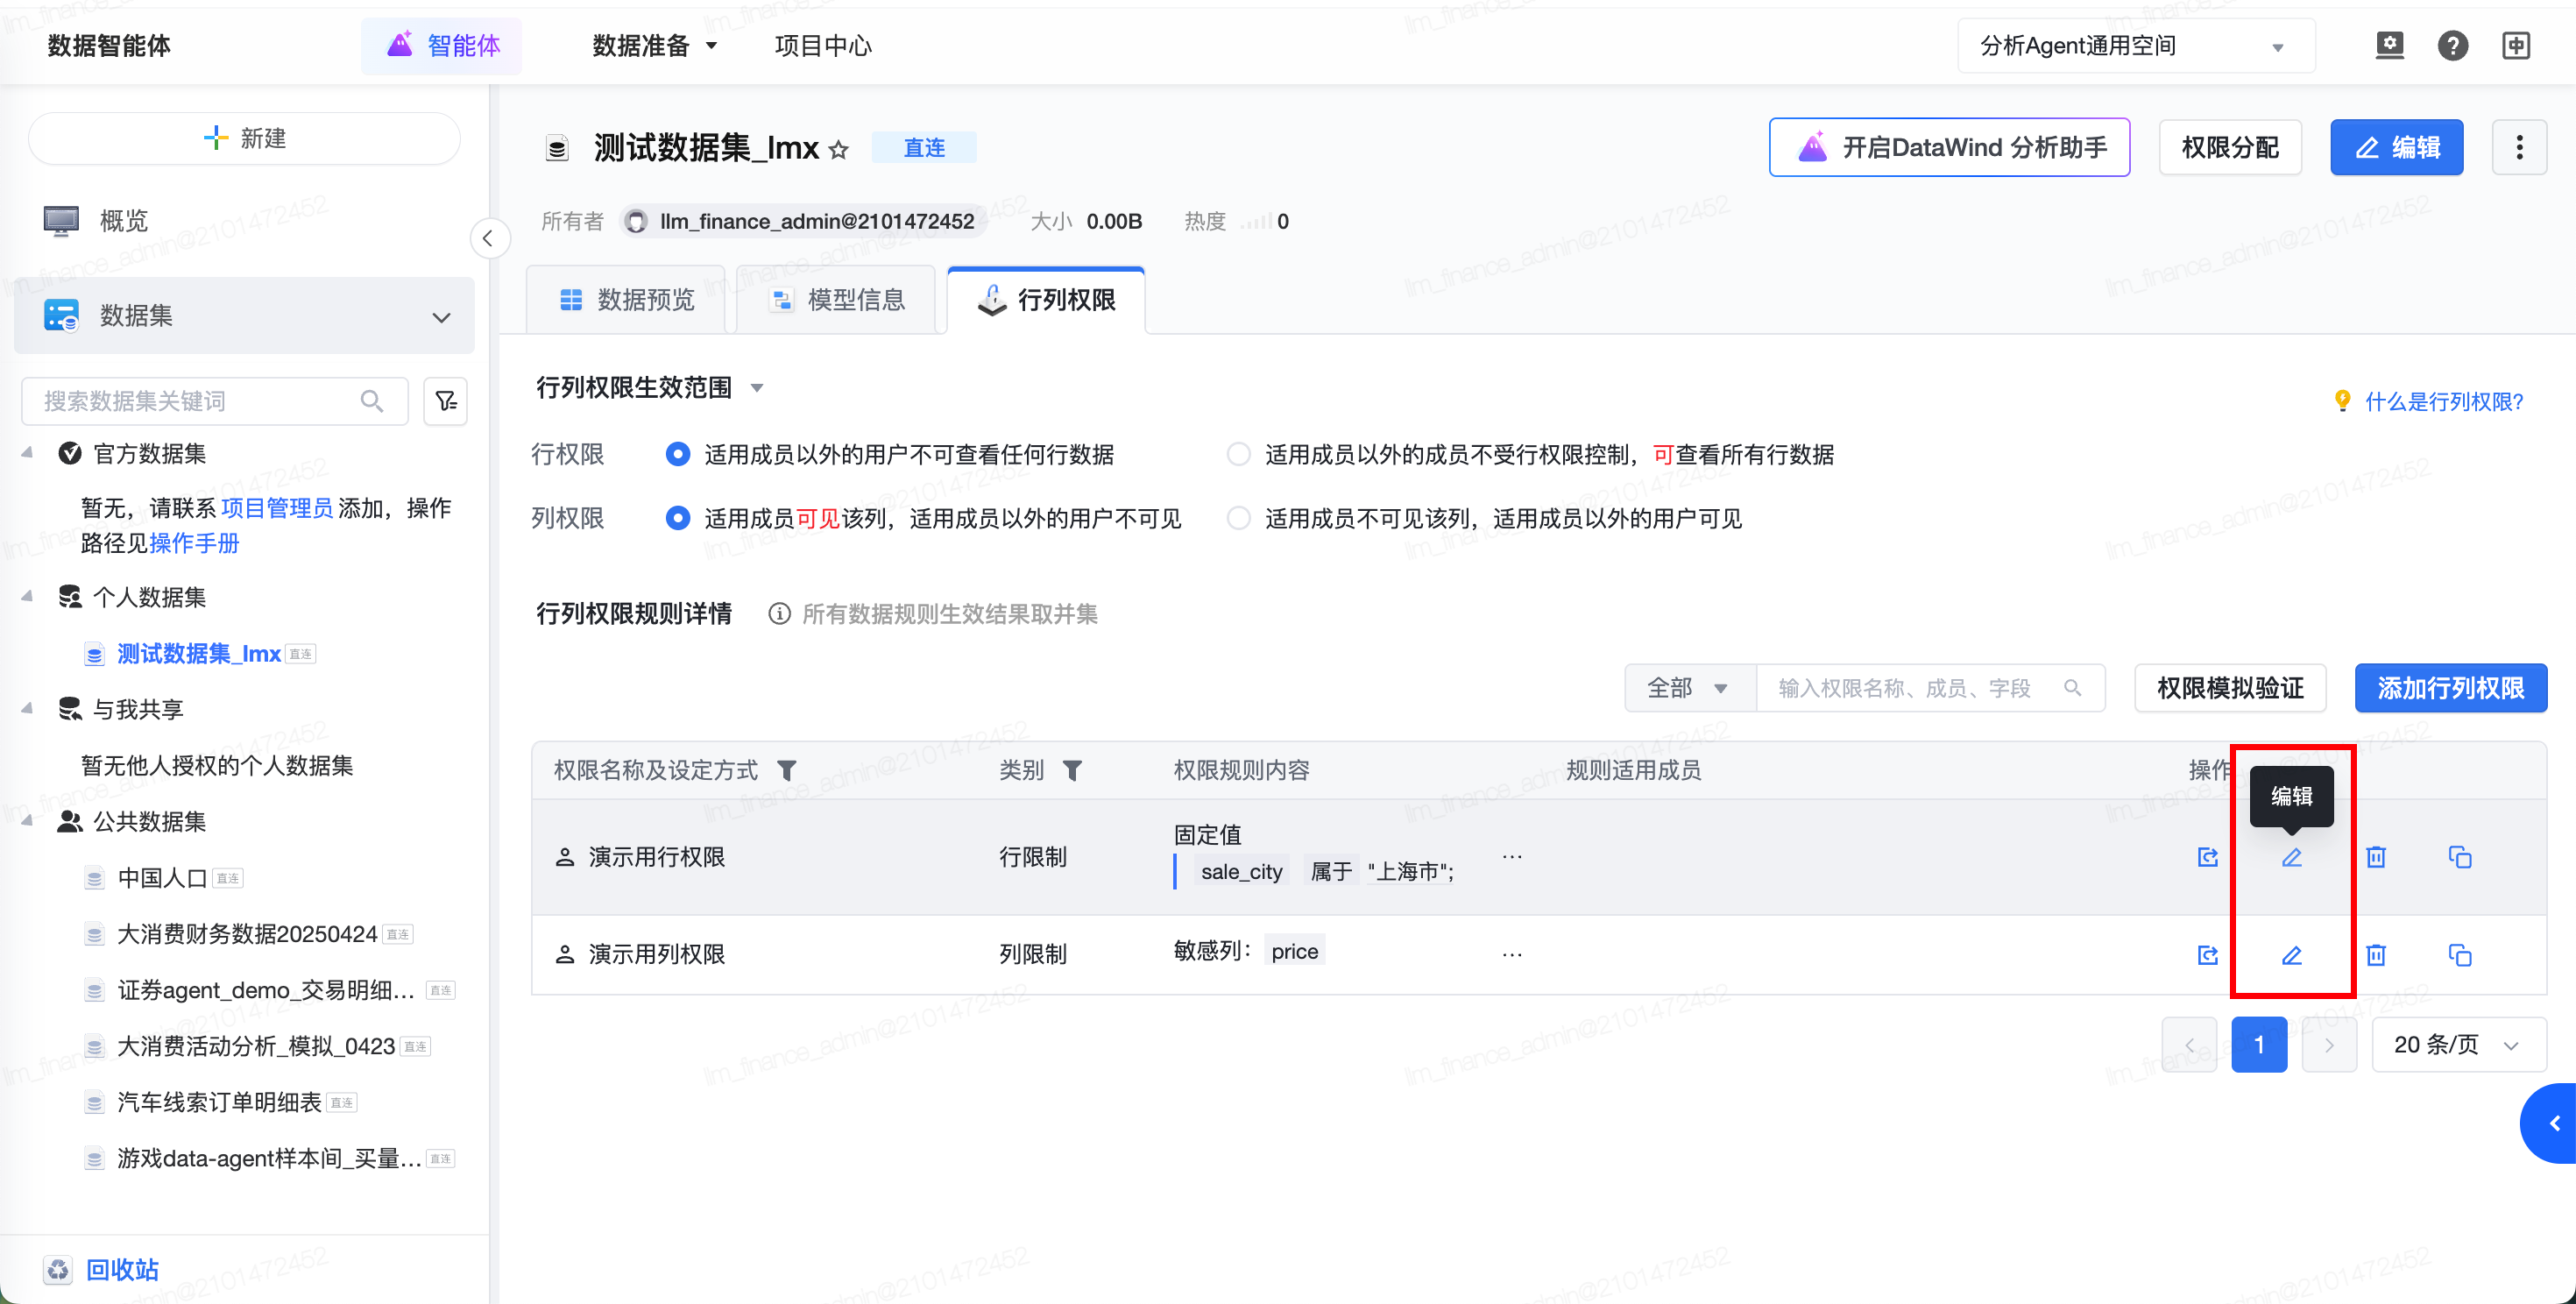Delete the 演示用行权限 rule via trash icon
The height and width of the screenshot is (1304, 2576).
[x=2376, y=857]
